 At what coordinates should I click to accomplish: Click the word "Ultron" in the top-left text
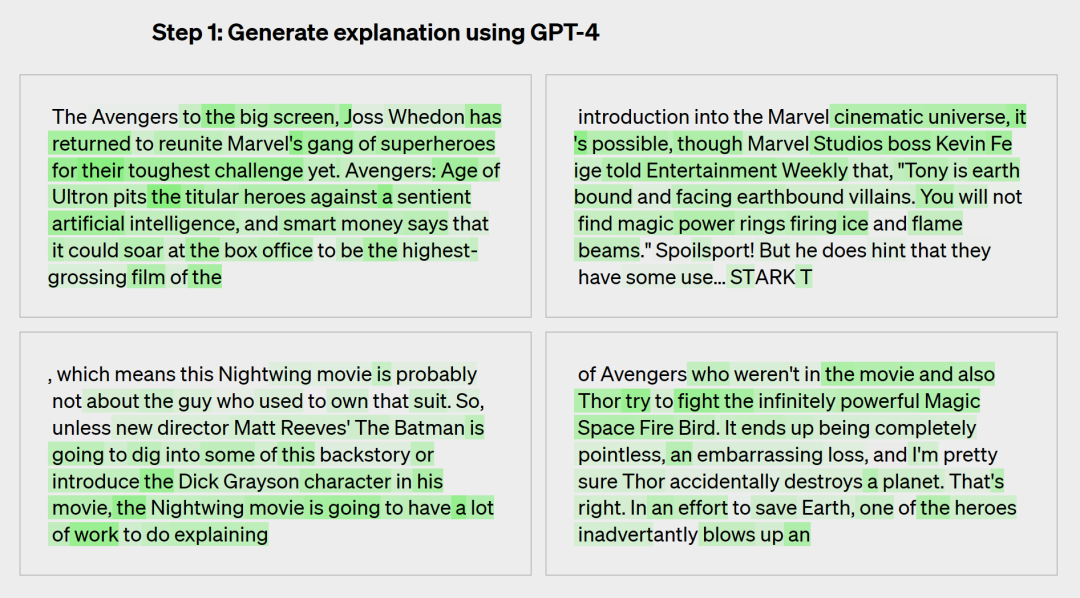(80, 197)
